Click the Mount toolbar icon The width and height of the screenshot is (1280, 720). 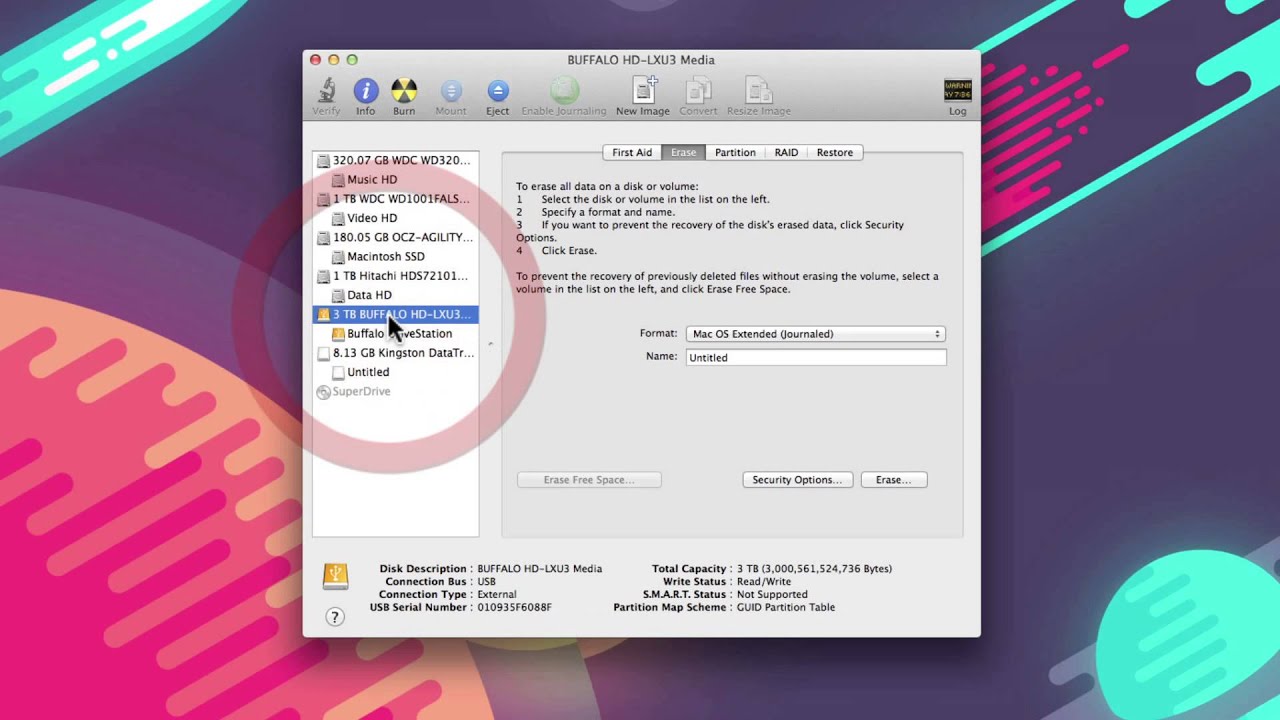pos(451,92)
